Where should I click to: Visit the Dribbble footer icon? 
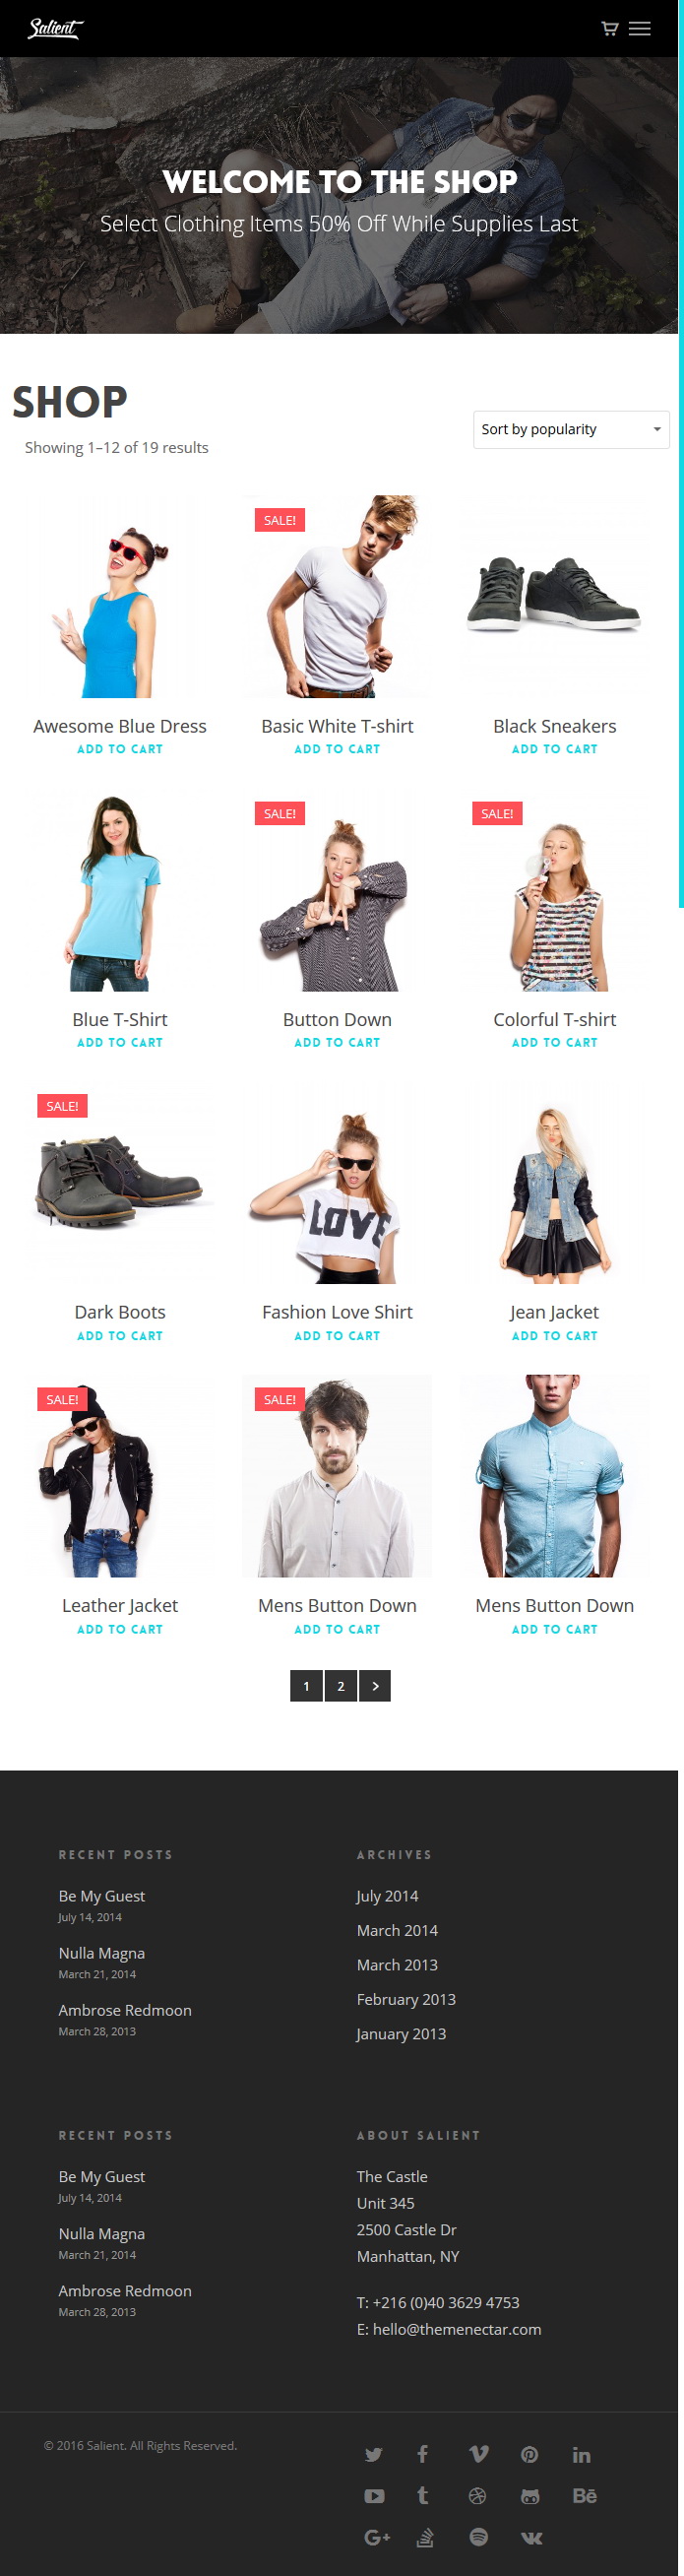(478, 2496)
